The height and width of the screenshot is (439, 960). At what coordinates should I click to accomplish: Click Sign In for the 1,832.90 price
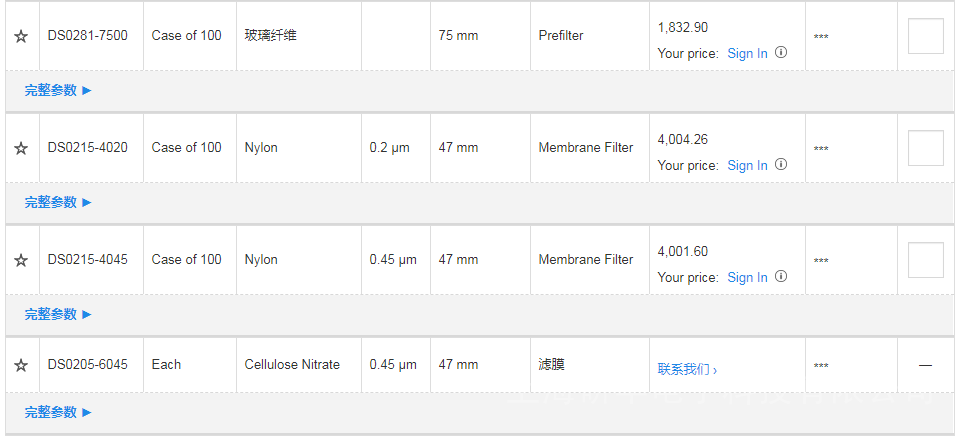pos(747,54)
